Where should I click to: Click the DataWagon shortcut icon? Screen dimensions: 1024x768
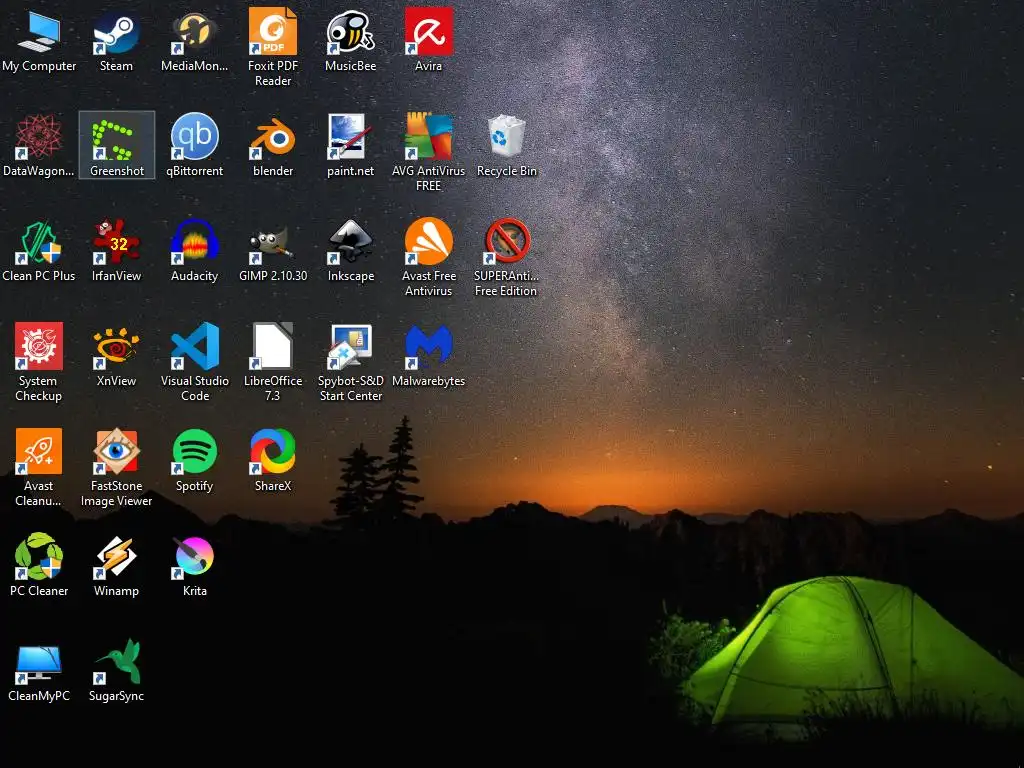click(39, 136)
